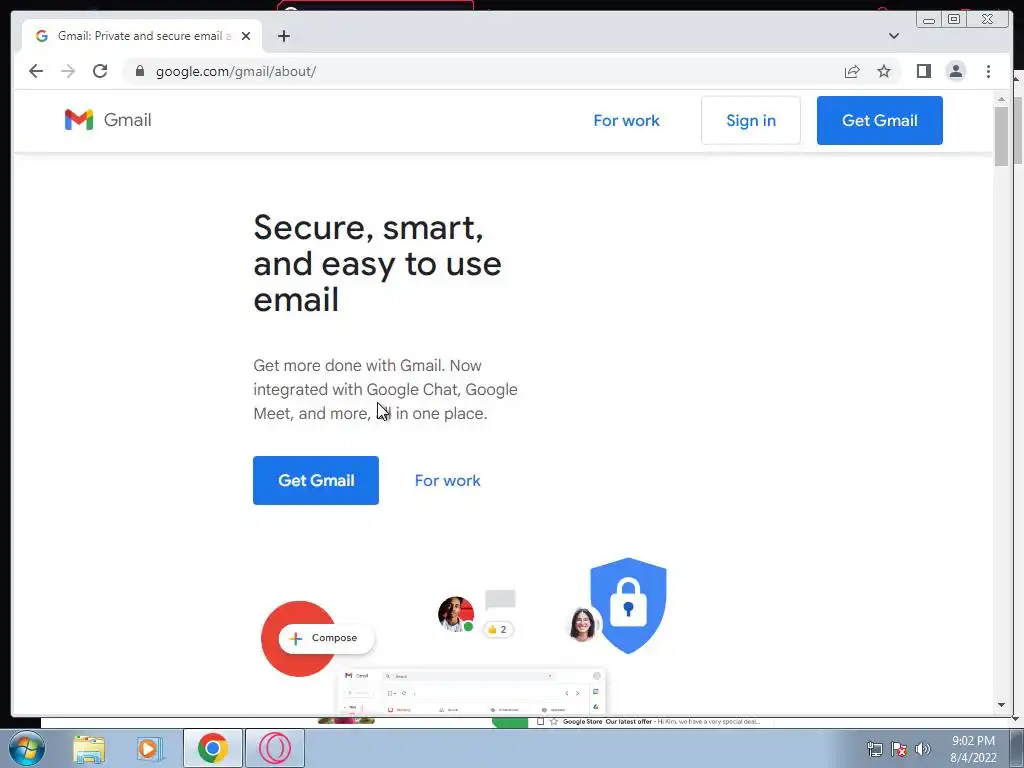1024x768 pixels.
Task: Click the padlock site info icon
Action: (x=139, y=71)
